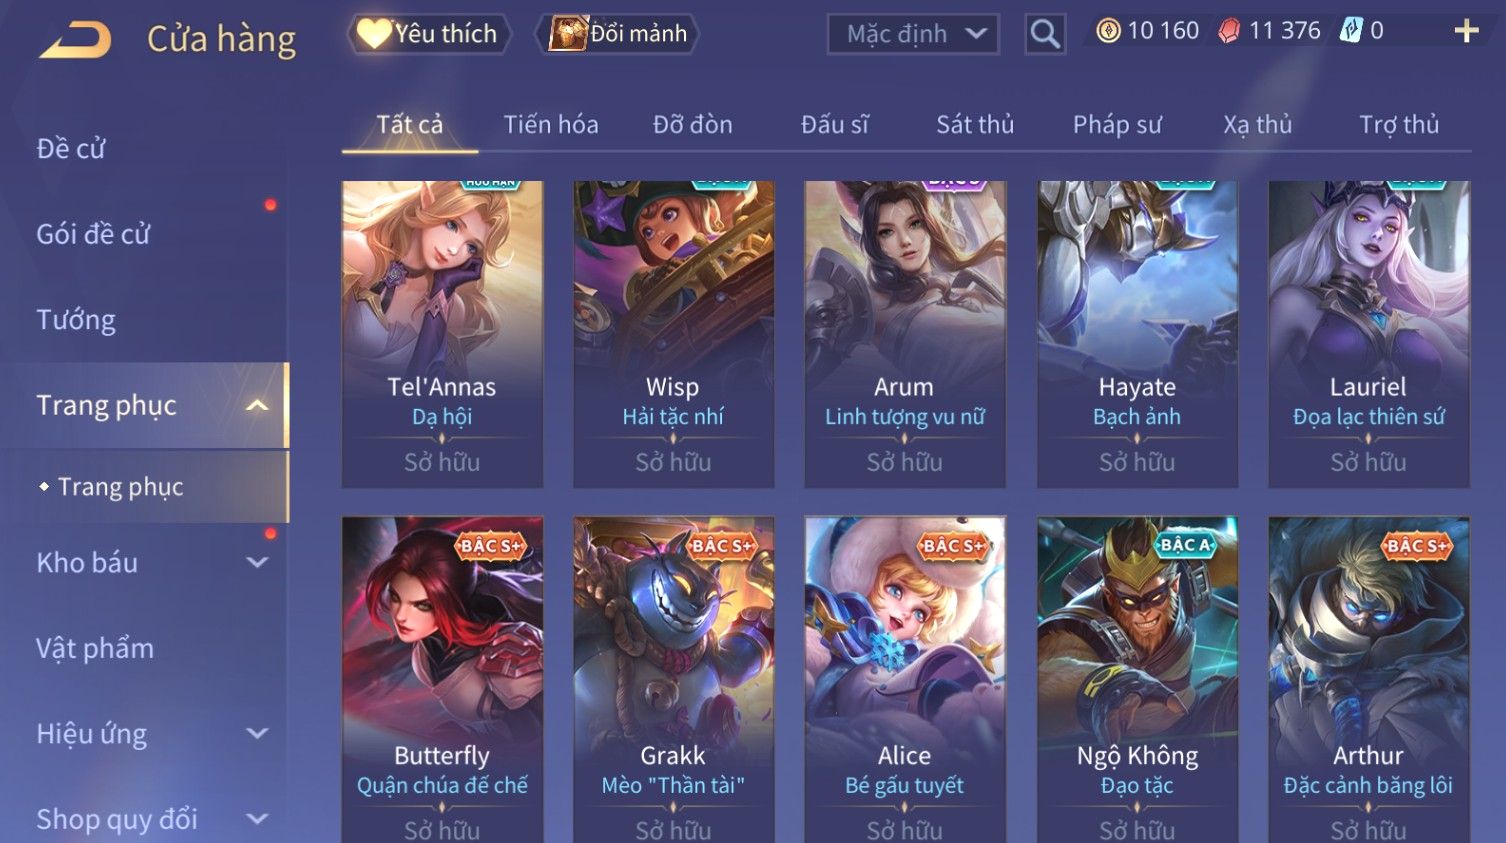Viewport: 1506px width, 843px height.
Task: Go to Tướng in the sidebar
Action: (x=76, y=320)
